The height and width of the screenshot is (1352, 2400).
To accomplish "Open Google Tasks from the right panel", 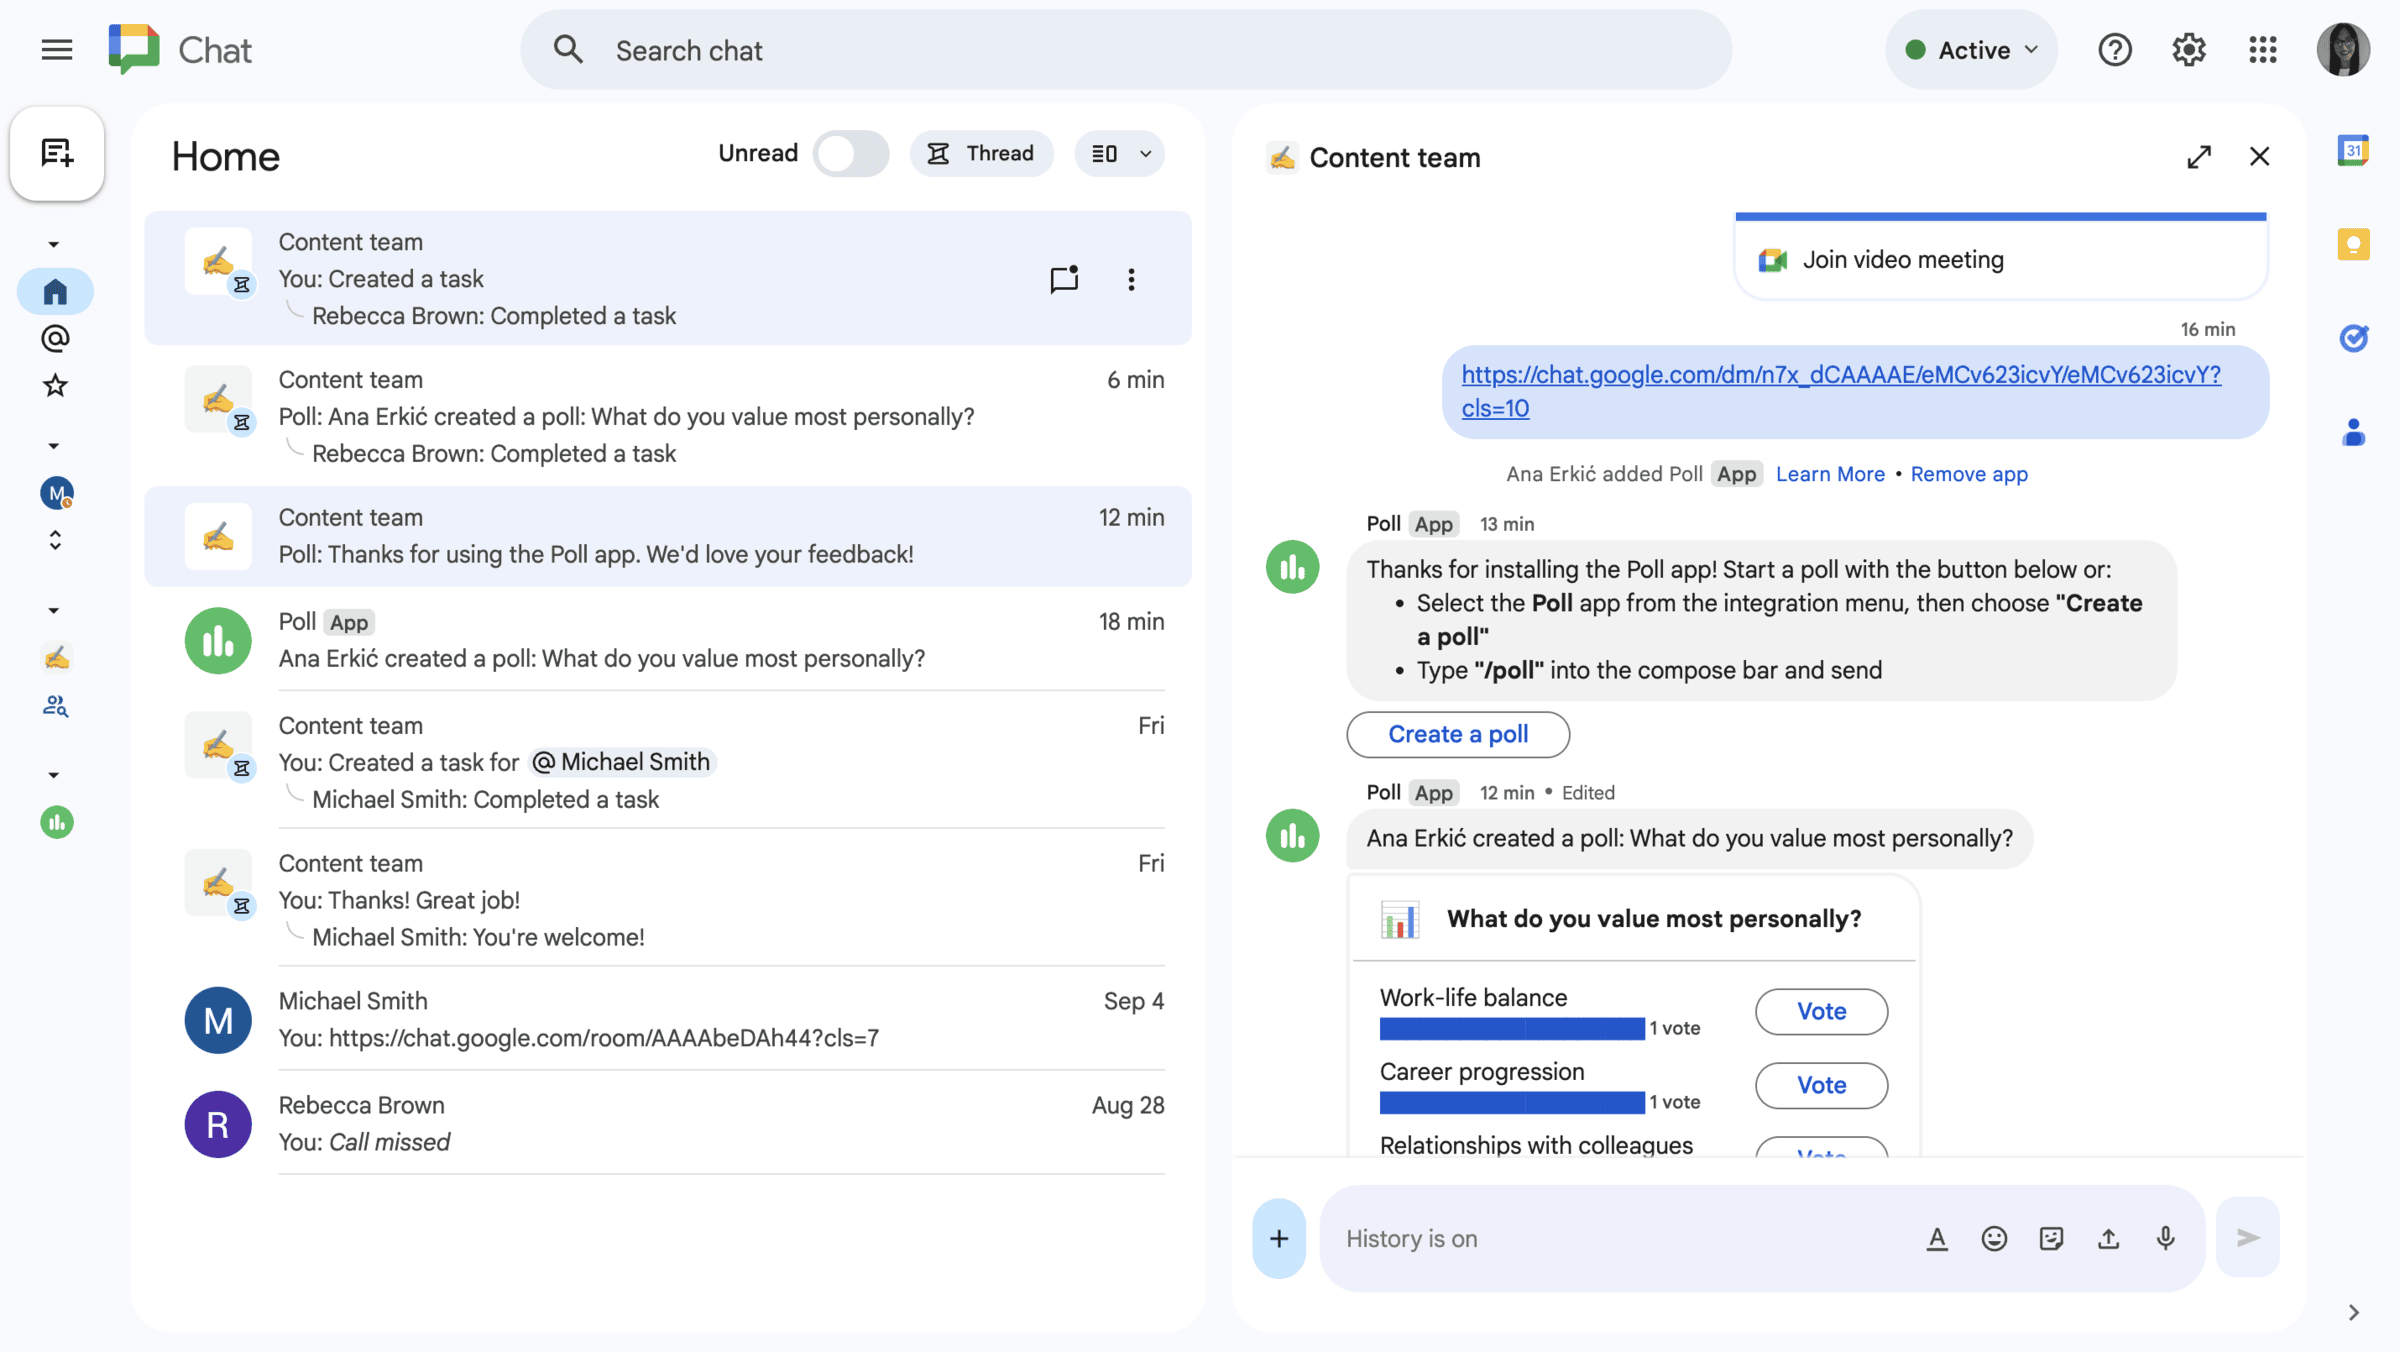I will point(2354,338).
